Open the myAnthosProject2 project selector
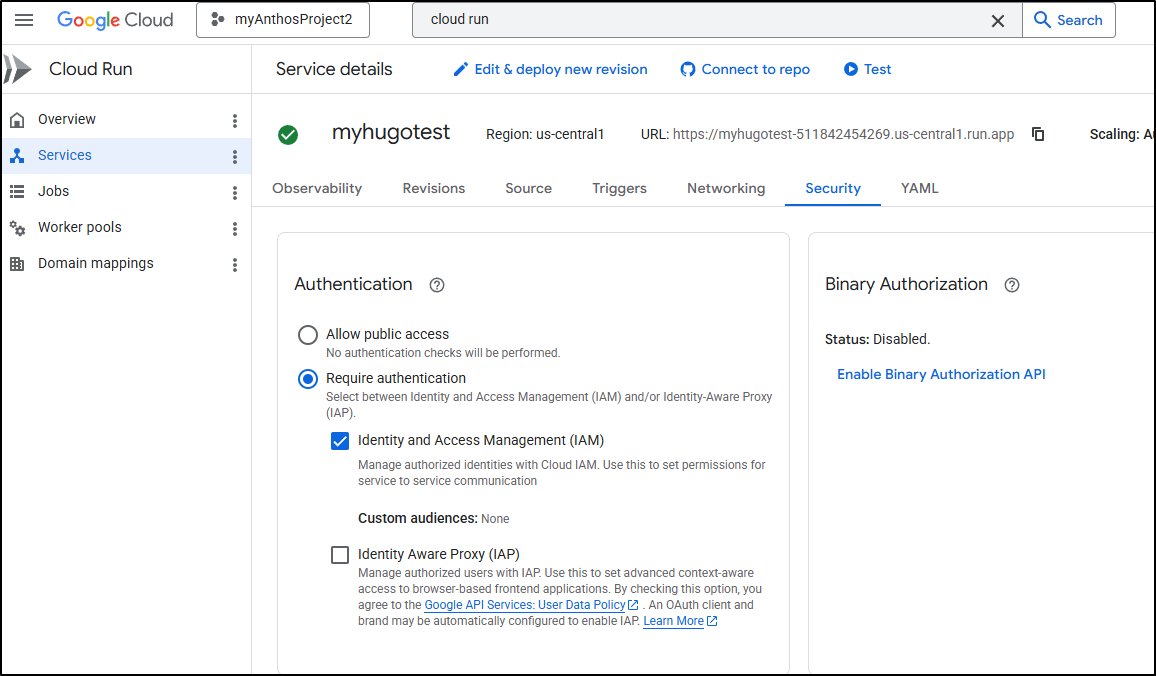The height and width of the screenshot is (676, 1156). click(282, 20)
